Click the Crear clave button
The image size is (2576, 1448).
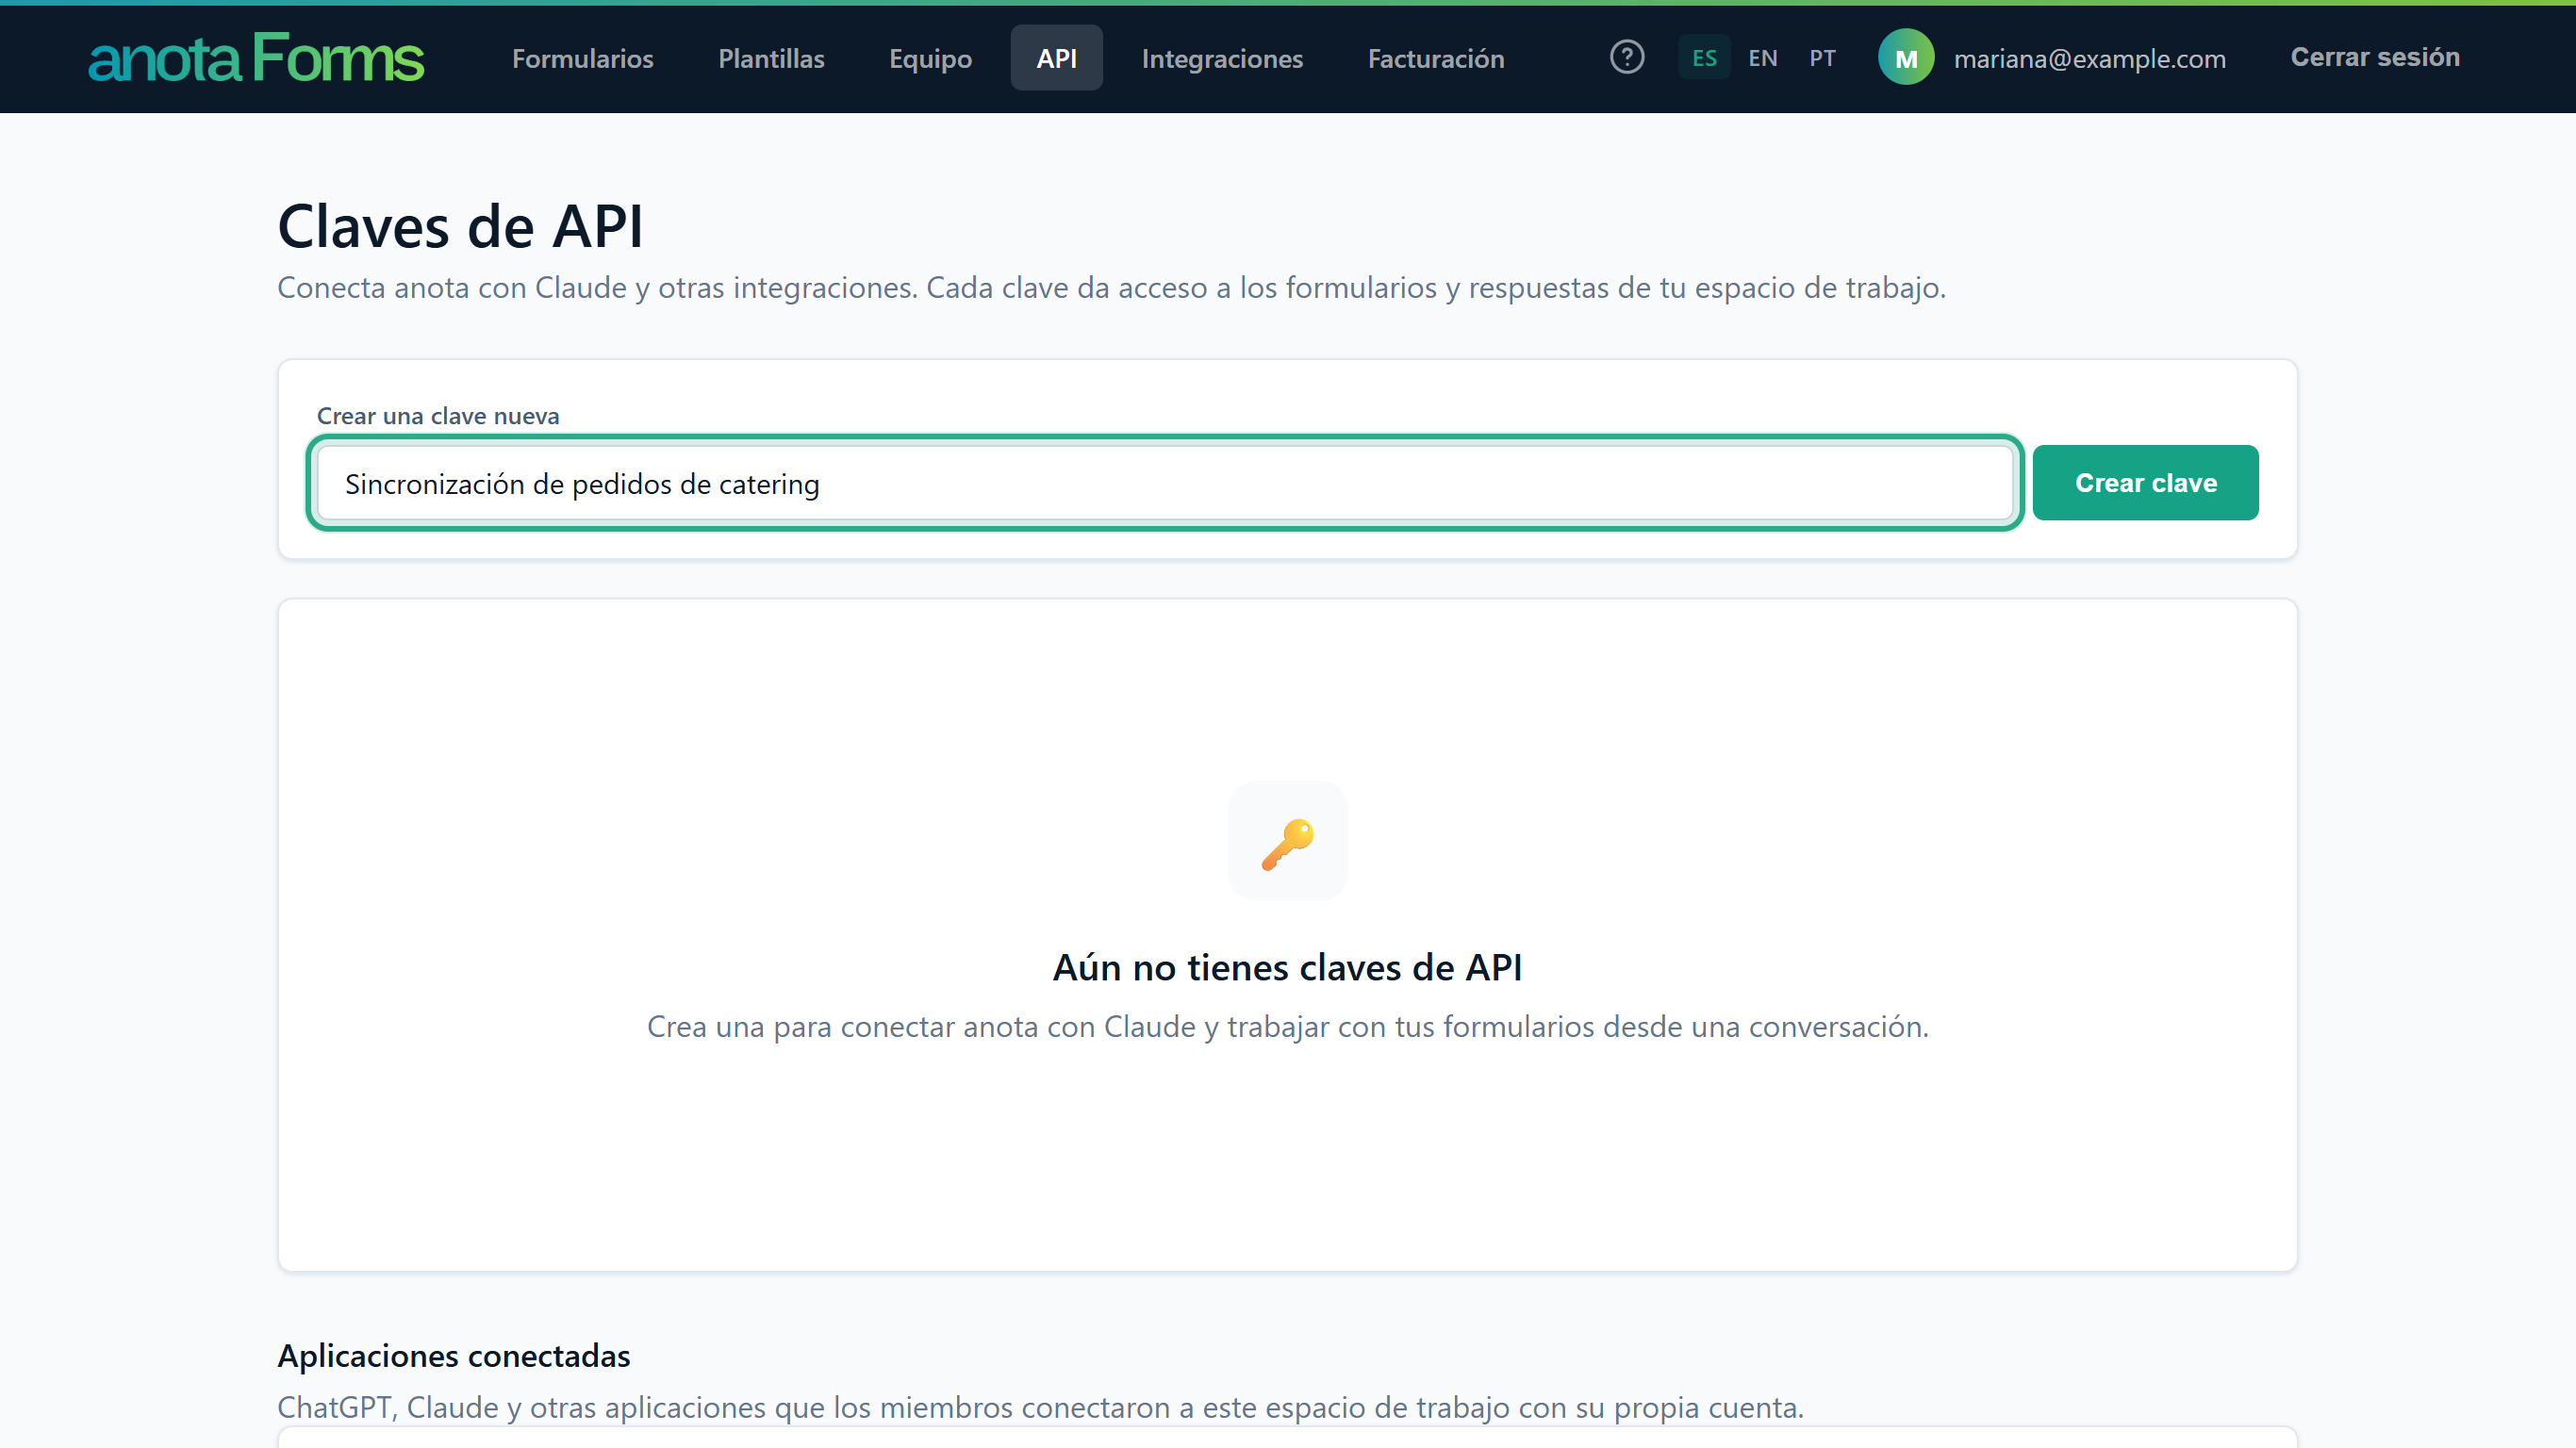pyautogui.click(x=2145, y=483)
